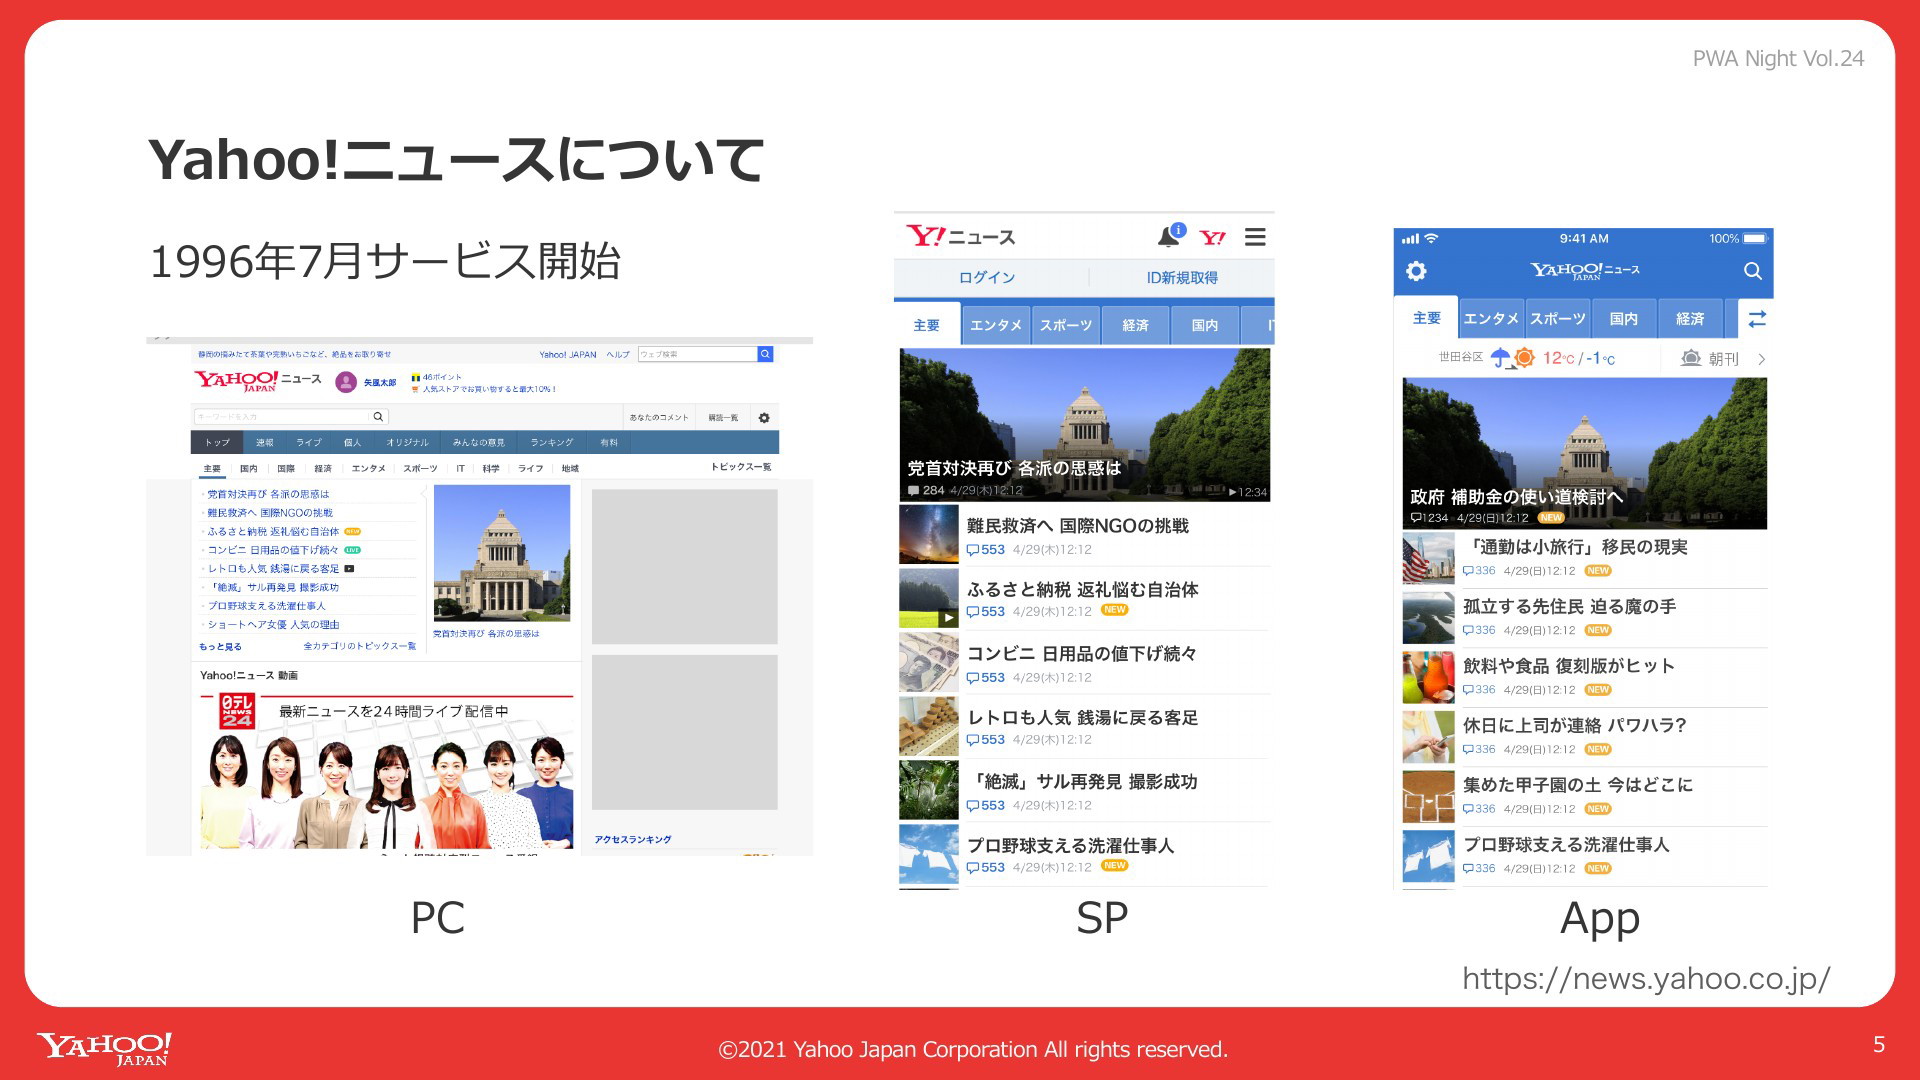Tap the 朝刊 morning edition icon
Screen dimensions: 1920x1080
pyautogui.click(x=1691, y=358)
